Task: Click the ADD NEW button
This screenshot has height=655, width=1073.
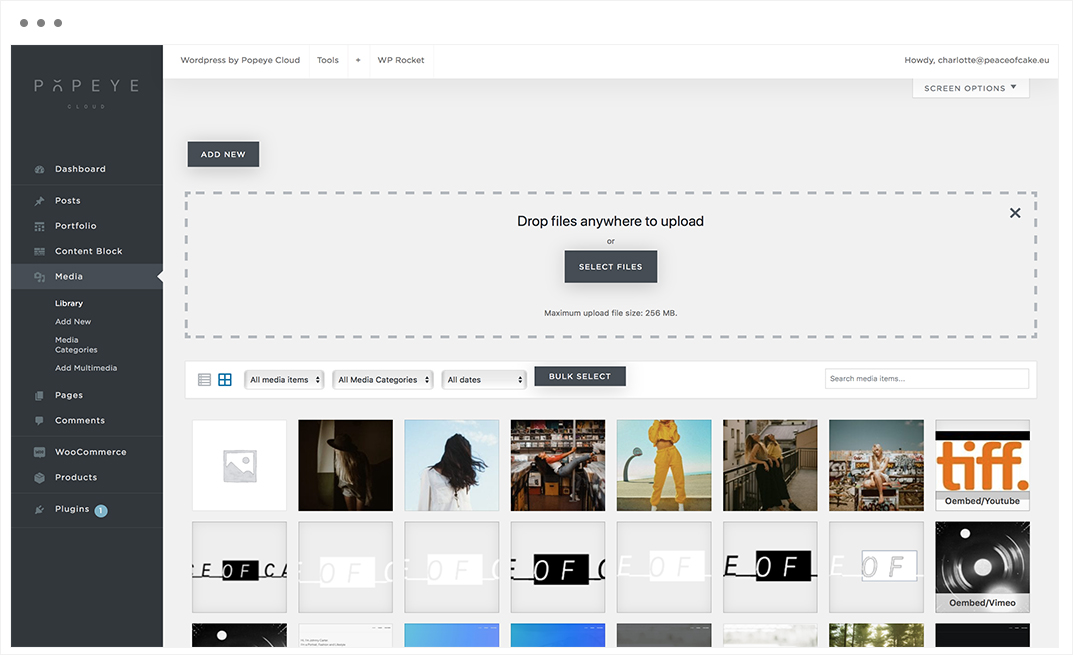Action: tap(223, 155)
